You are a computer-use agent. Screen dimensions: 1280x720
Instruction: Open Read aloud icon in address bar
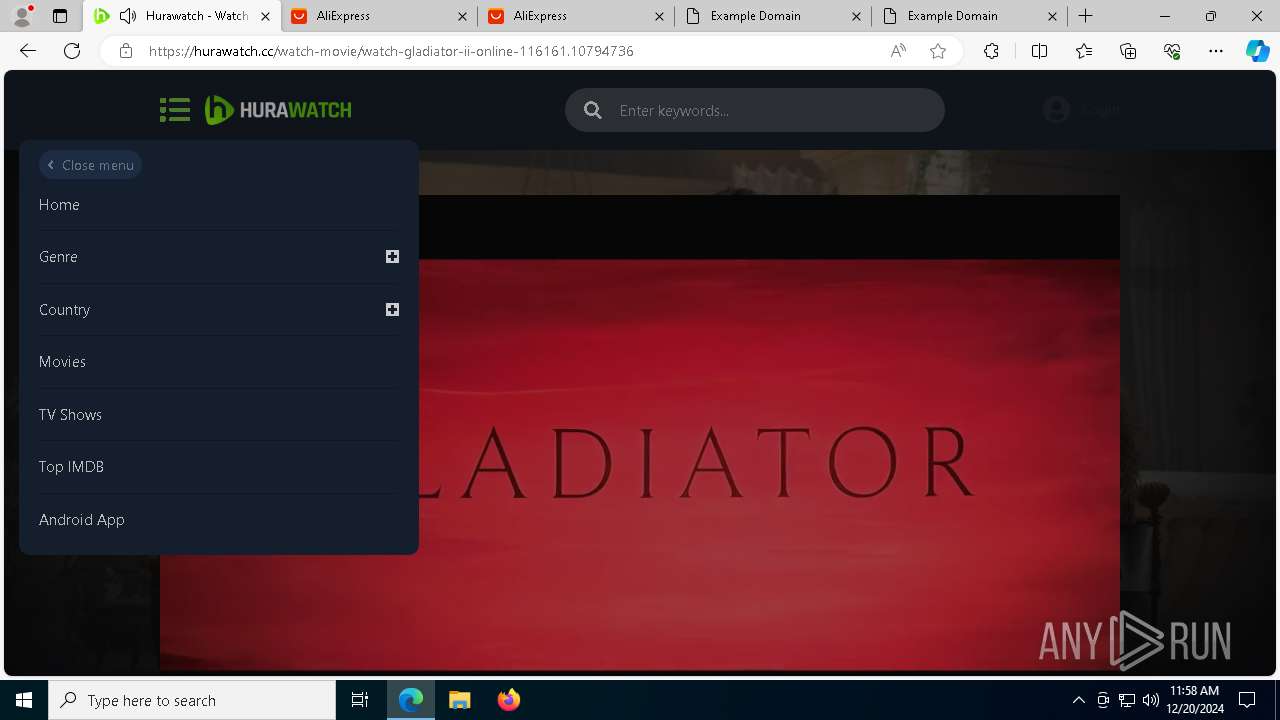[898, 51]
